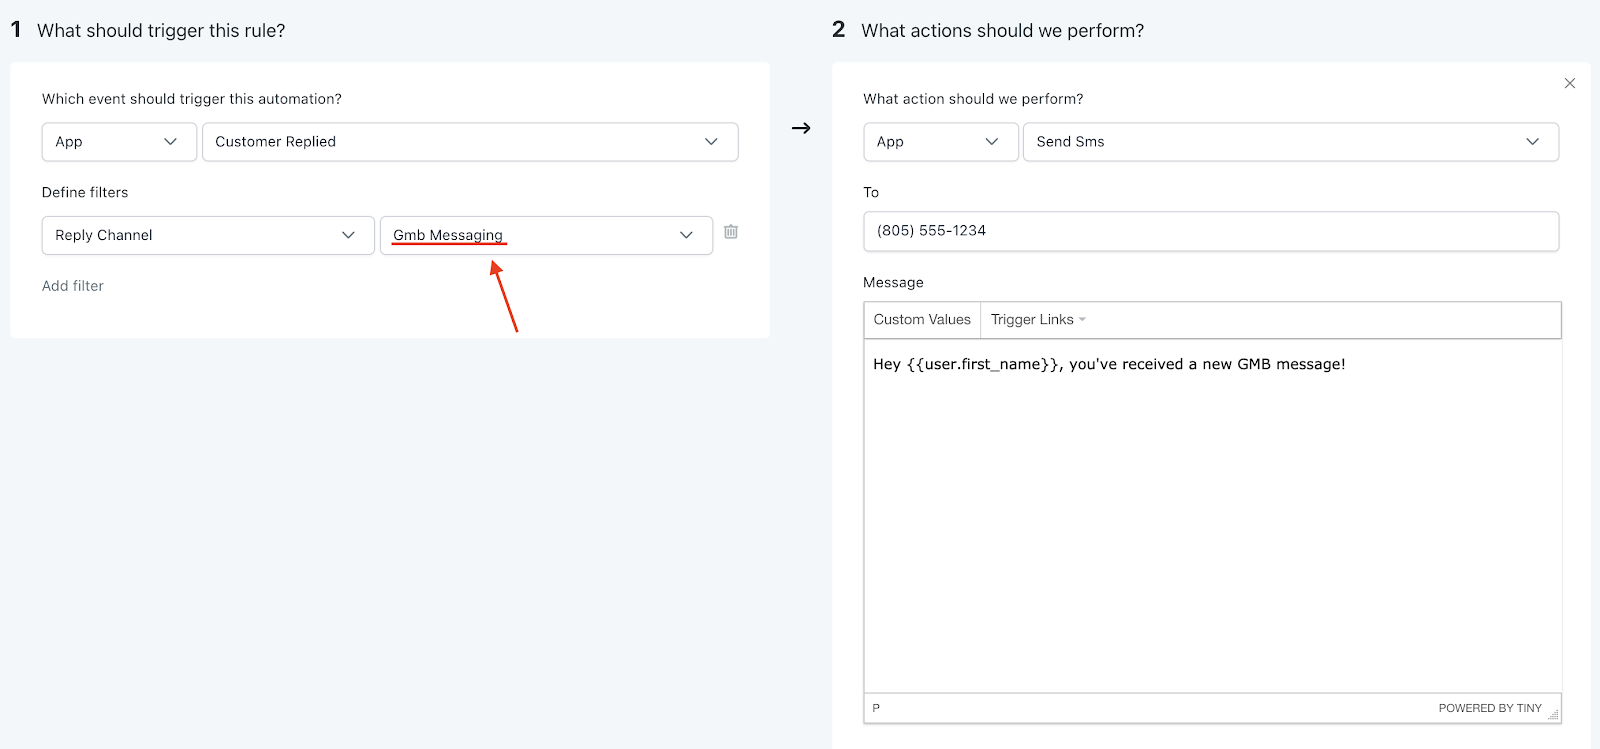
Task: Click the arrow between trigger and action panels
Action: click(x=801, y=128)
